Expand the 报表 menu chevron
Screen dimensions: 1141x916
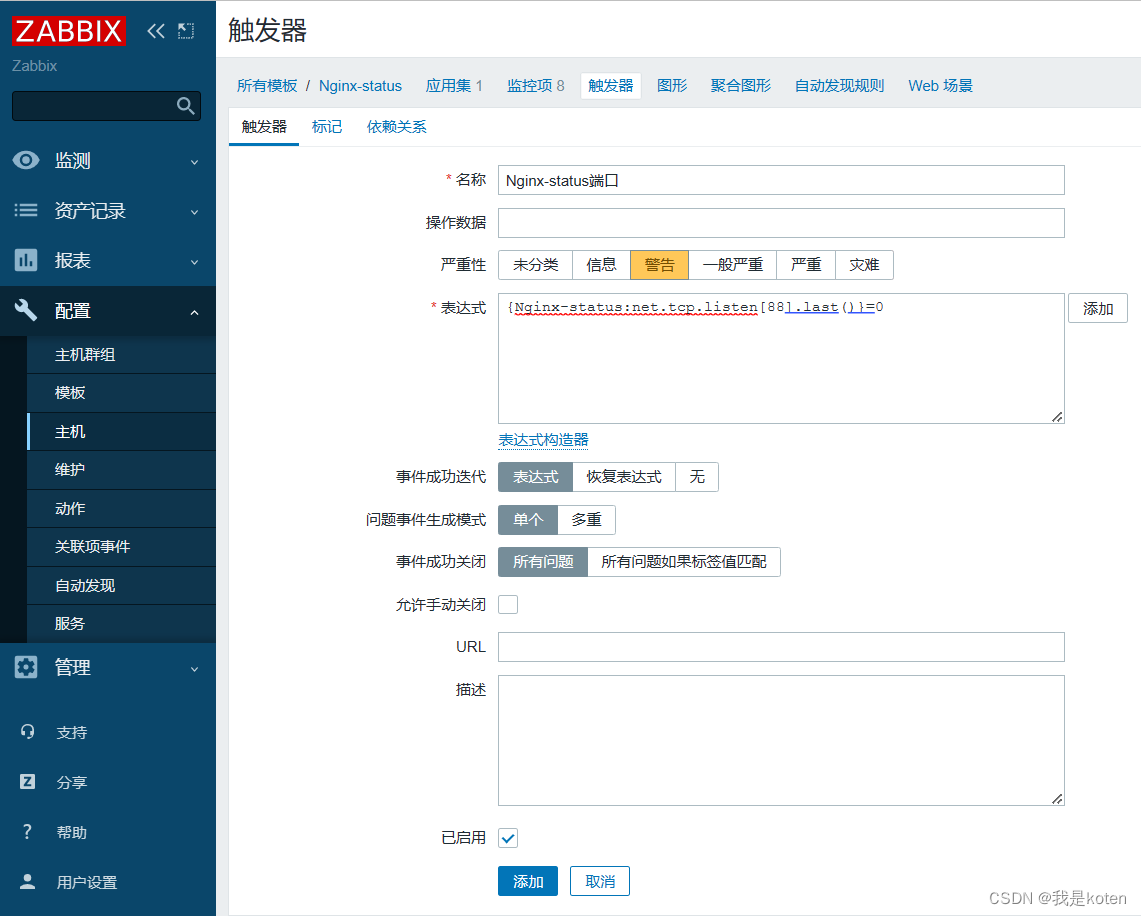click(x=195, y=262)
